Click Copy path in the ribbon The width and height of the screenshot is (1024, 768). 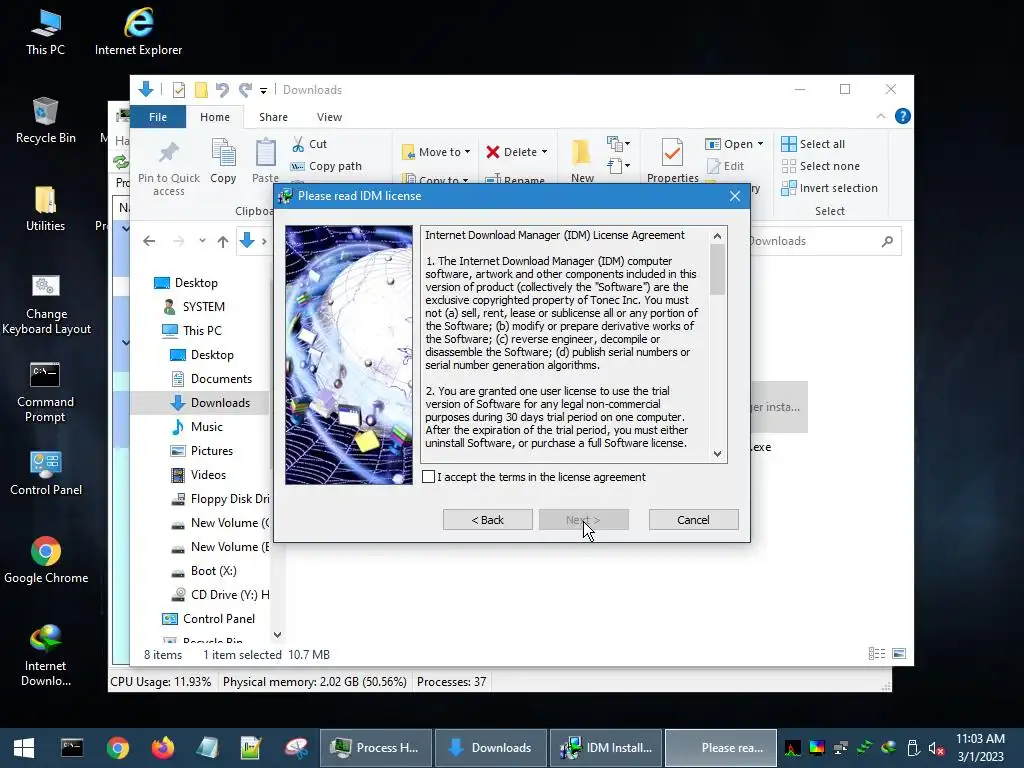click(327, 166)
